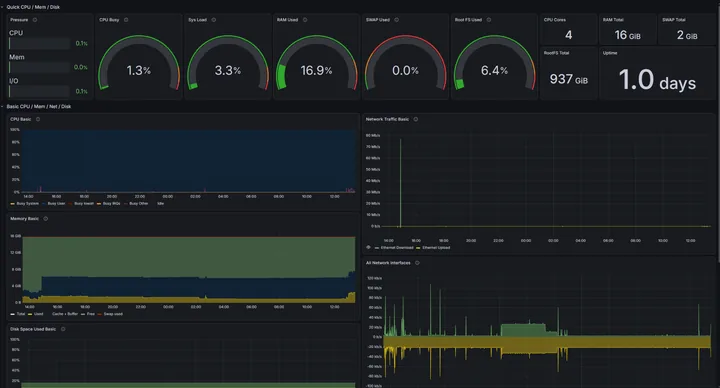Click the Uptime panel title
The height and width of the screenshot is (388, 720).
point(610,53)
